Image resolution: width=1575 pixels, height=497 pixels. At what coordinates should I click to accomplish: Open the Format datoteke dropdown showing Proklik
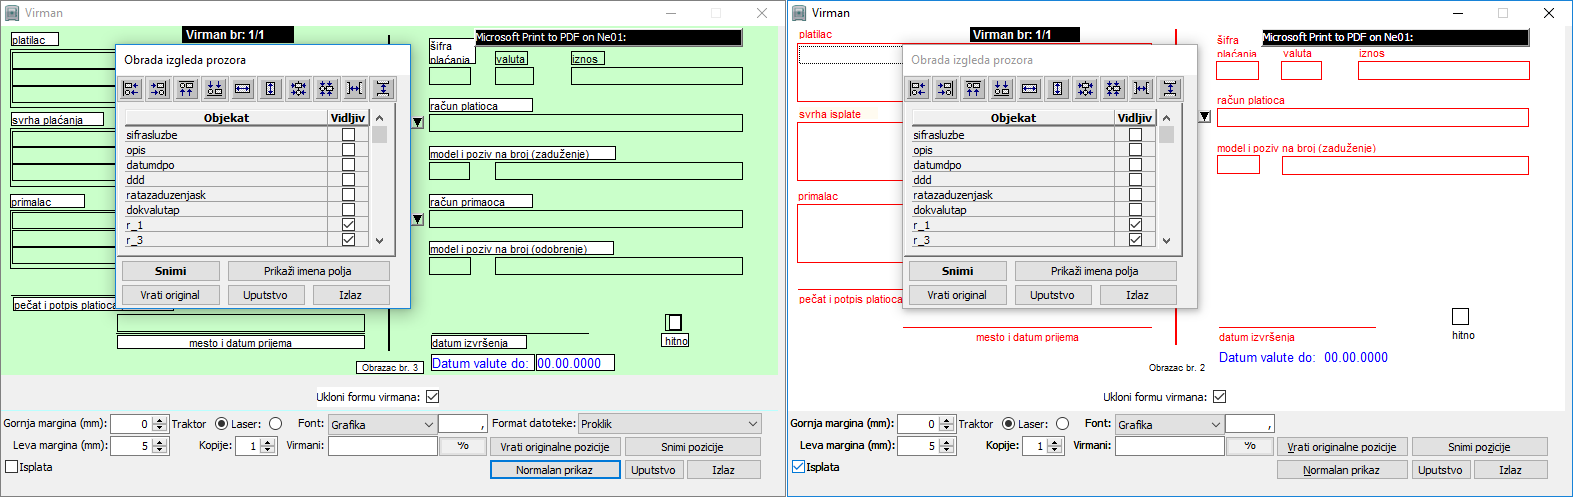[753, 424]
